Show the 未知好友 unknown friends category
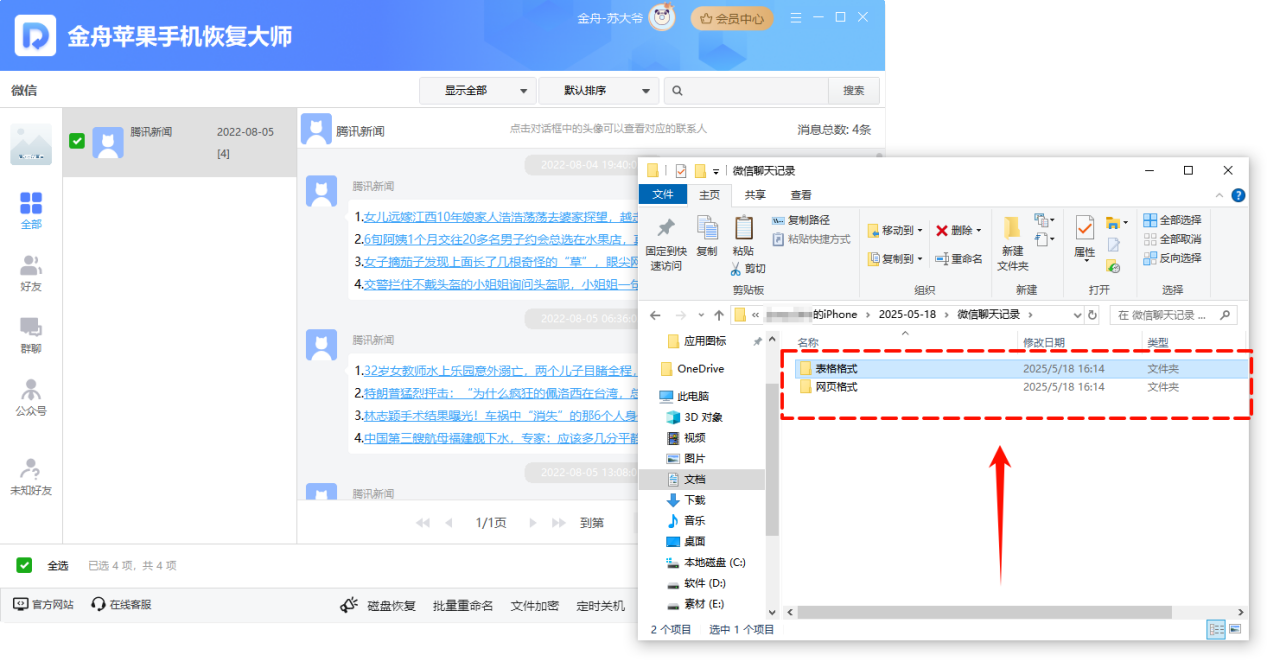 pos(31,477)
